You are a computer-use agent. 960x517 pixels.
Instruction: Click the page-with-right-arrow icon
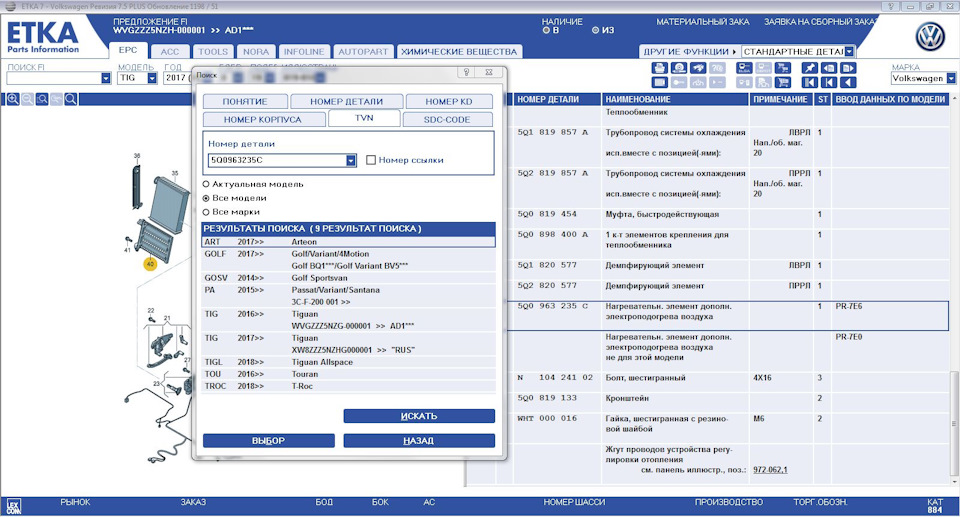(848, 68)
